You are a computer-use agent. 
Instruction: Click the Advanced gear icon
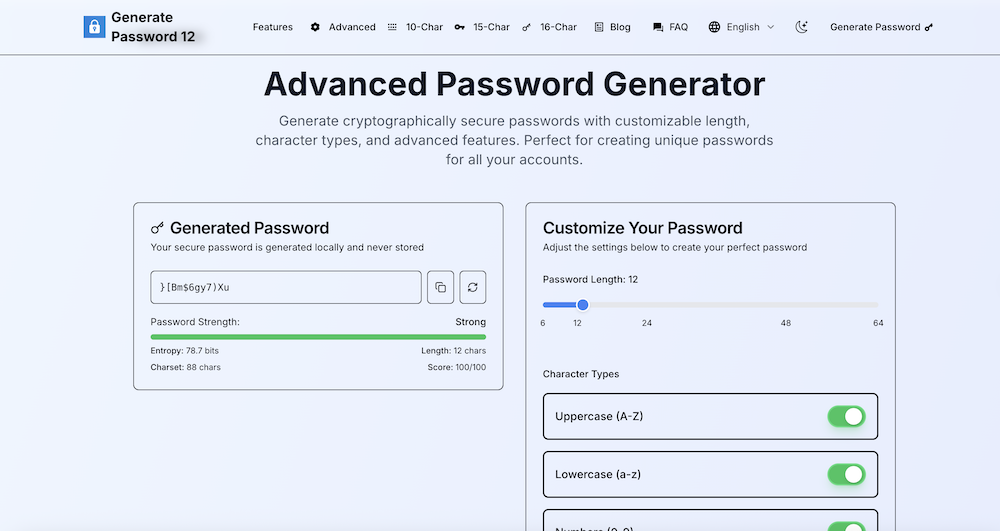[x=316, y=27]
